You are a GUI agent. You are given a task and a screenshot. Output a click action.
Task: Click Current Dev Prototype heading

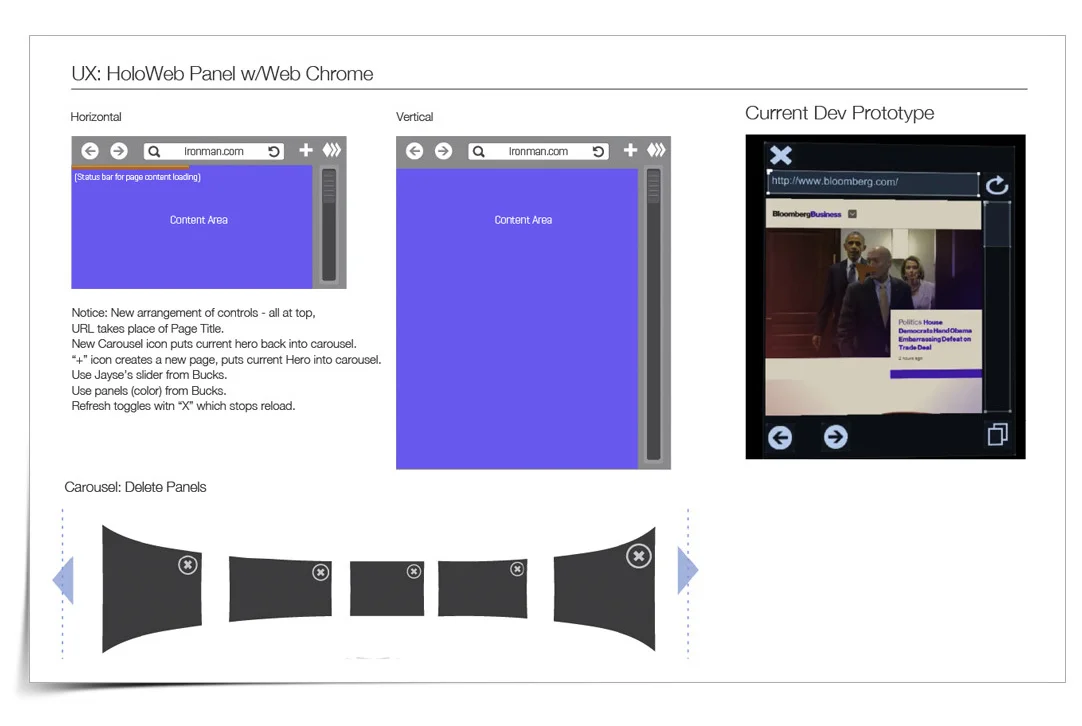coord(840,113)
